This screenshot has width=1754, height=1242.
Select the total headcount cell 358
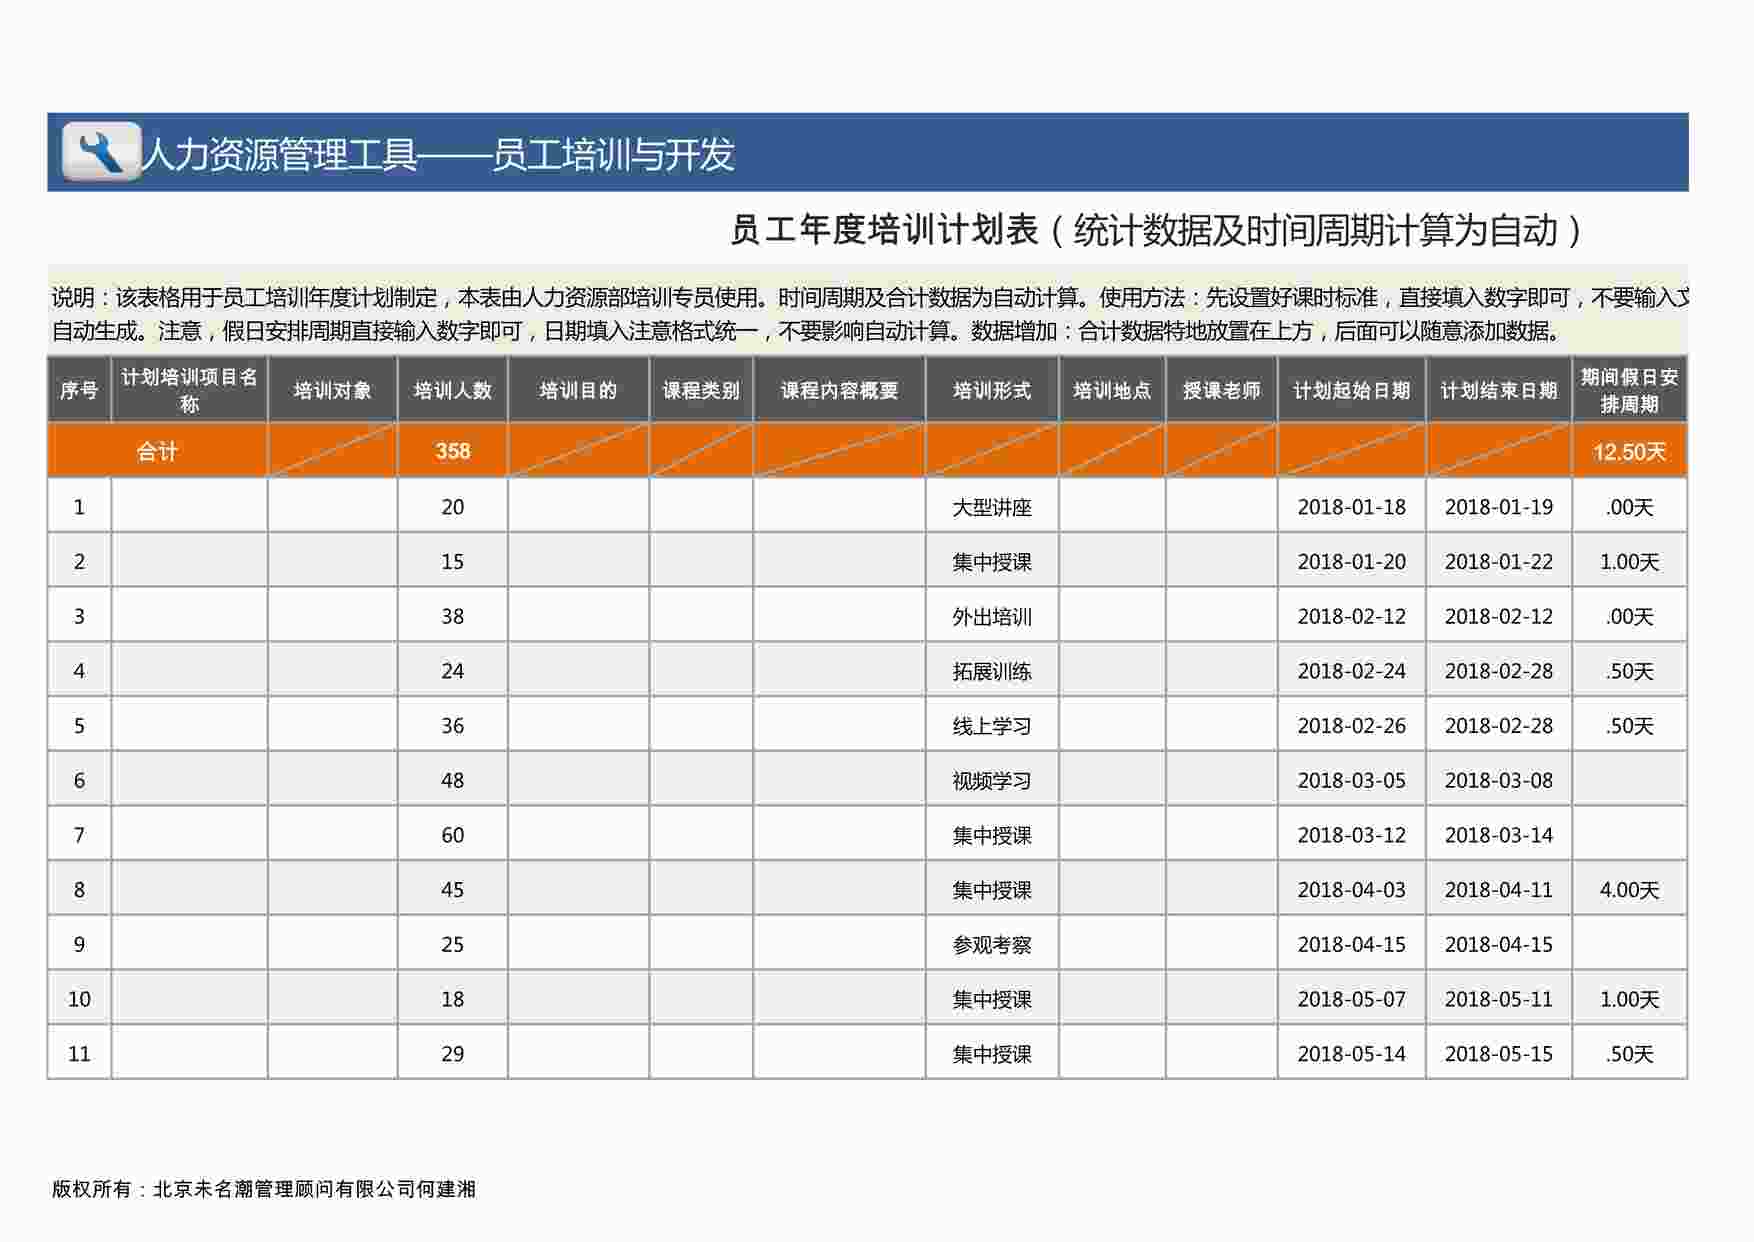click(452, 450)
